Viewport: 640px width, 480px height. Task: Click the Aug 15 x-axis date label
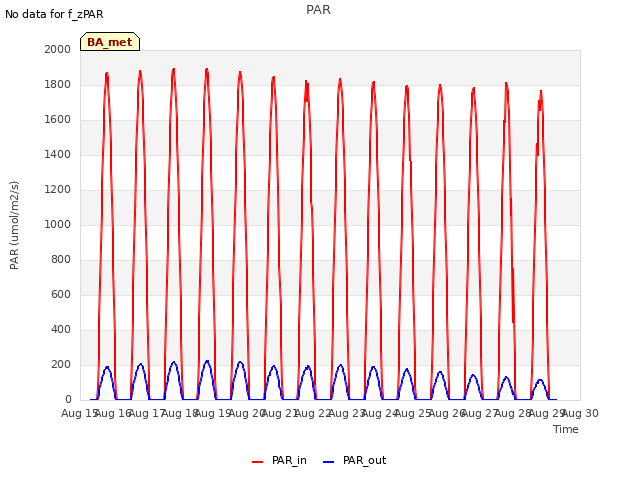pyautogui.click(x=79, y=413)
